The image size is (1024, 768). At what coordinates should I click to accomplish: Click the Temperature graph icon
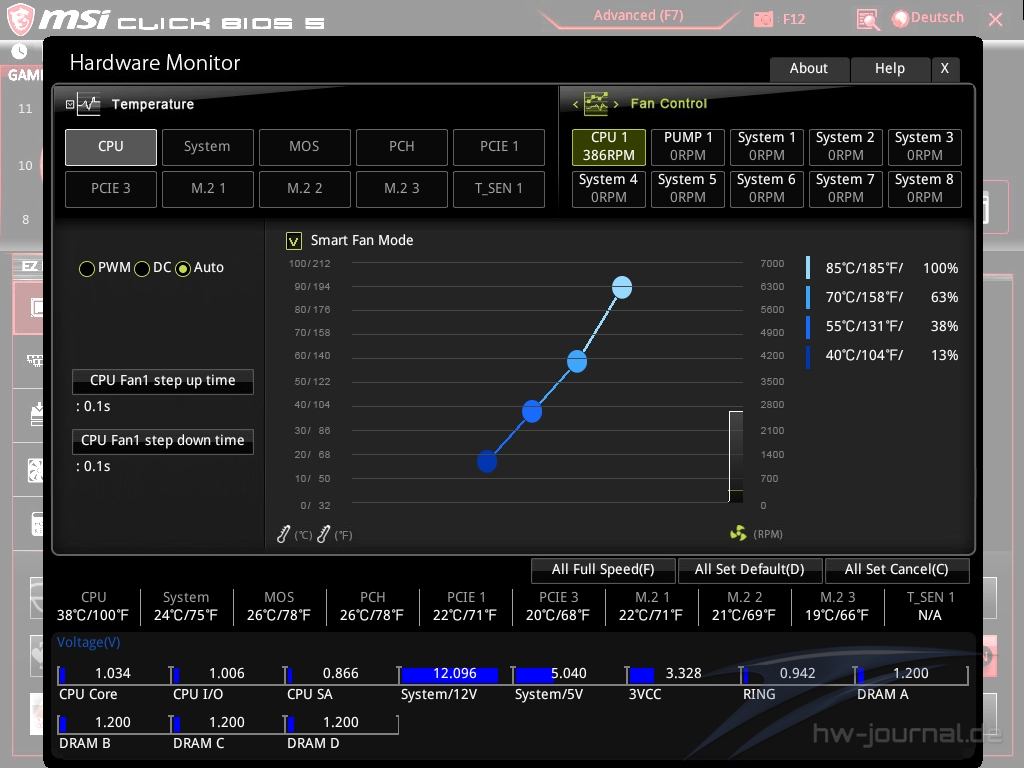[x=88, y=104]
